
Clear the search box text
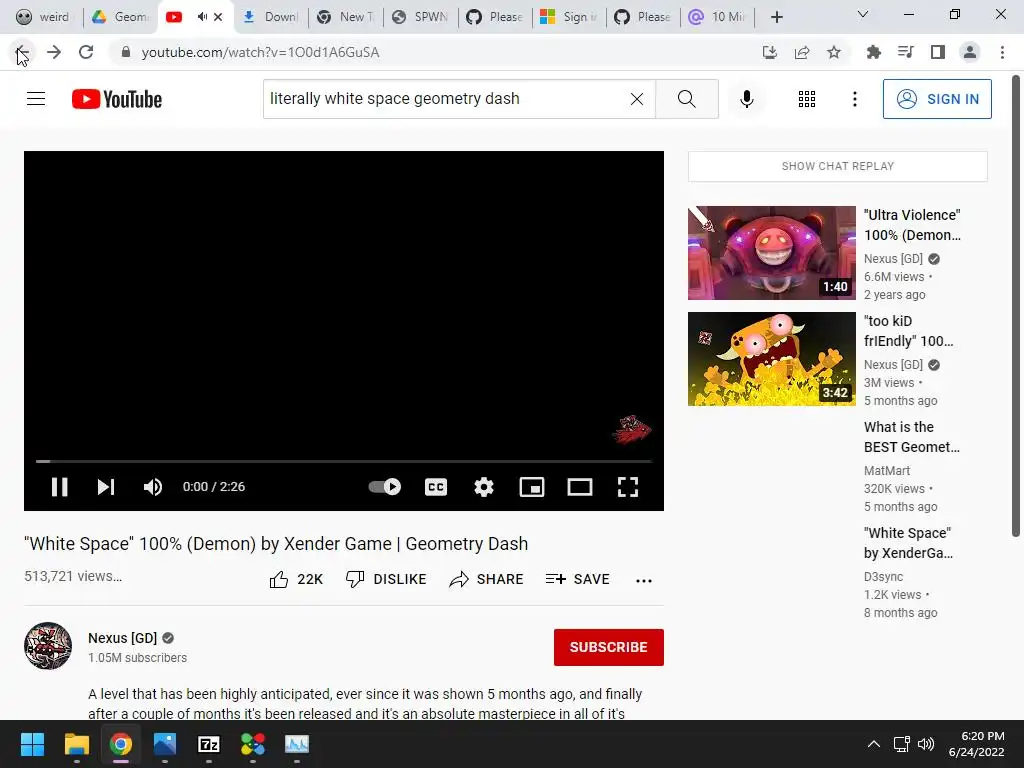[637, 99]
